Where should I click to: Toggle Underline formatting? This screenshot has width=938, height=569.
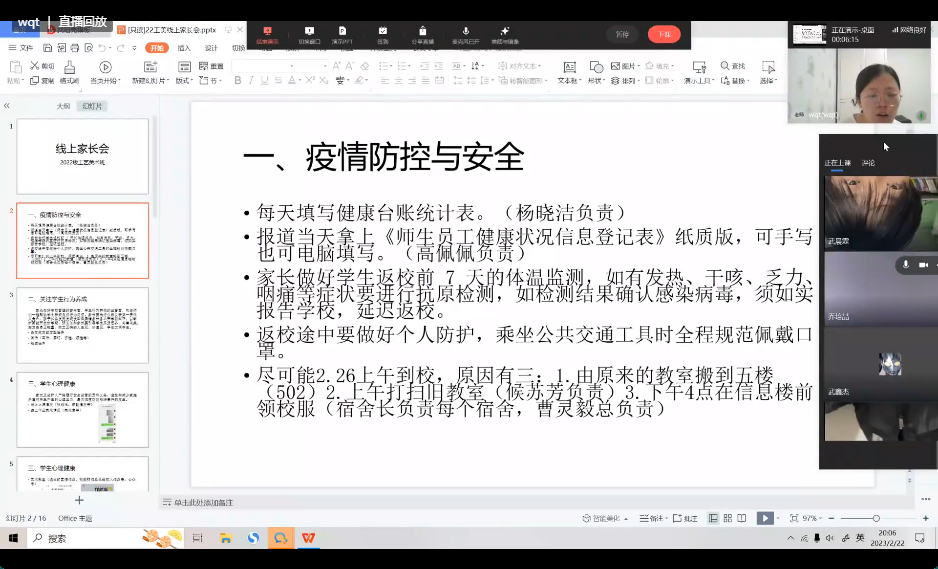tap(264, 80)
